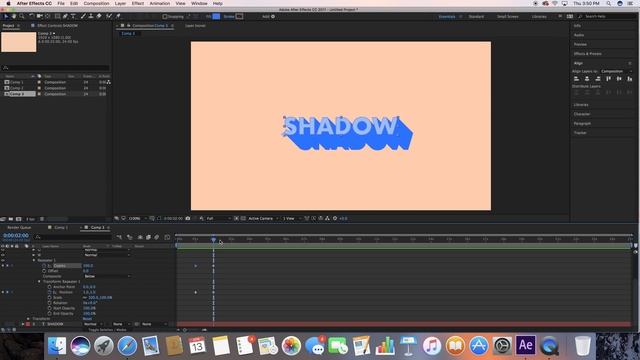This screenshot has width=640, height=360.
Task: Select the Rectangle shape tool
Action: pyautogui.click(x=58, y=16)
